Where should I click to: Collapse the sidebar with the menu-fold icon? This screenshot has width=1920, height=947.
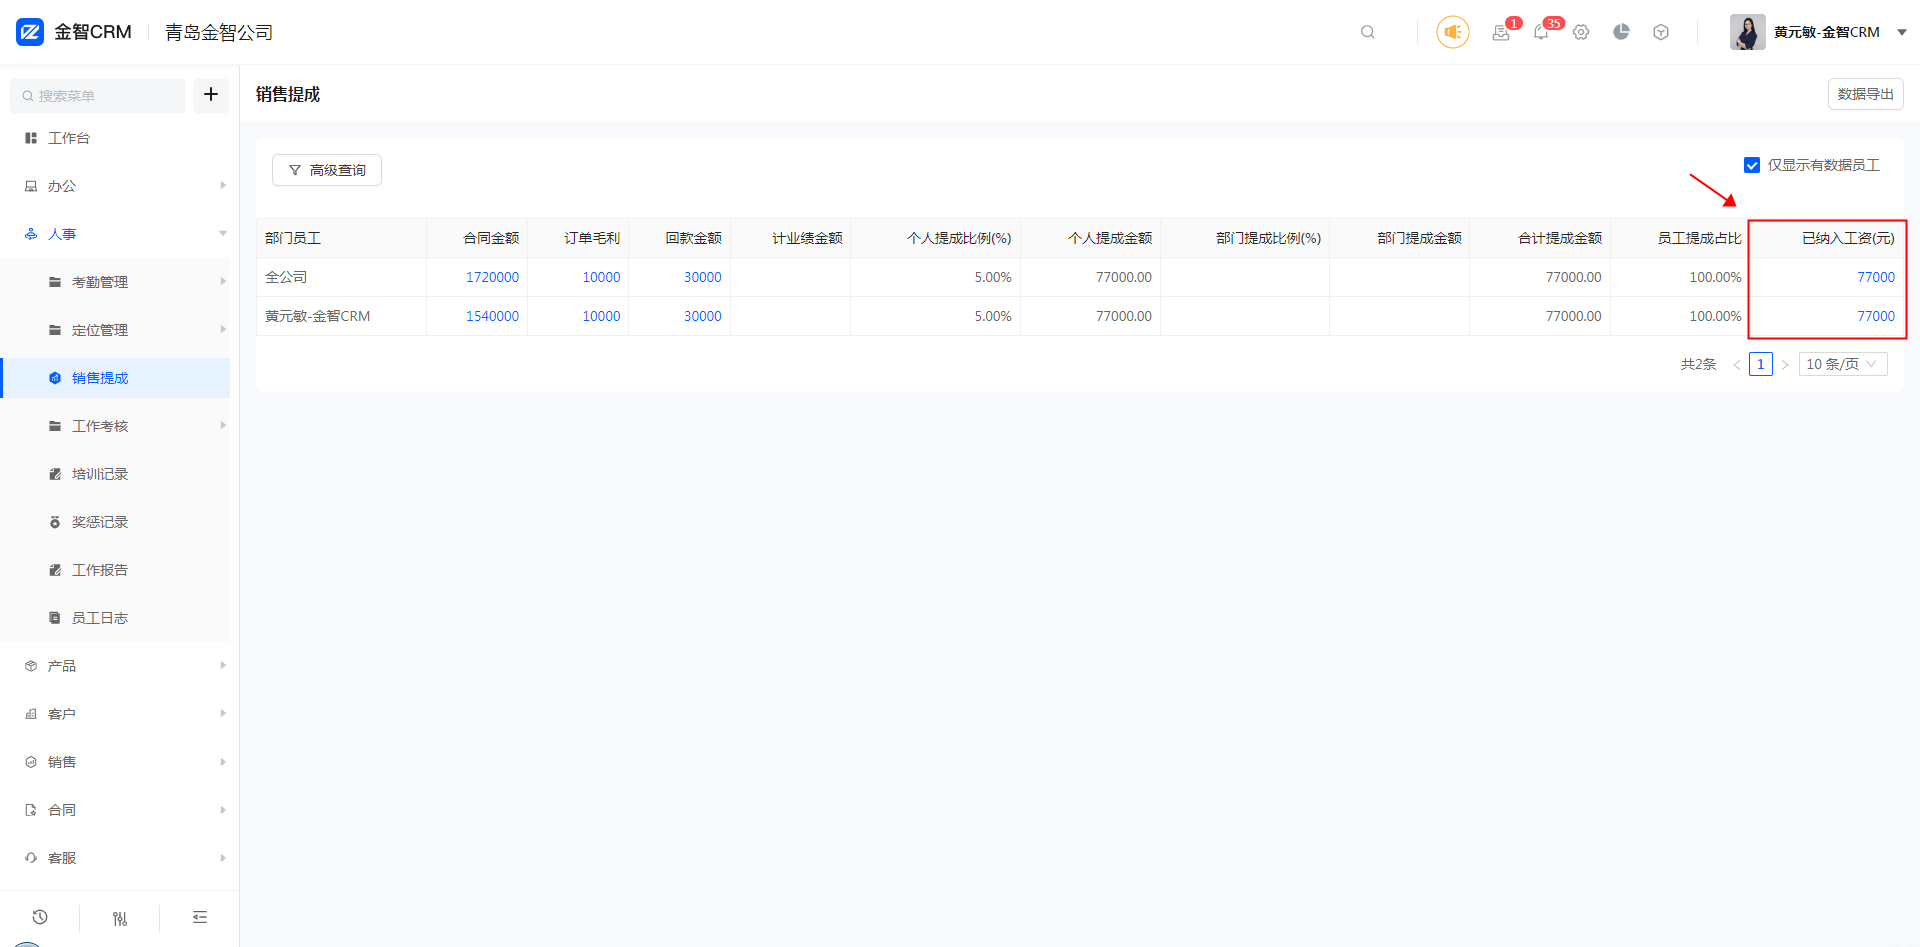pyautogui.click(x=200, y=917)
